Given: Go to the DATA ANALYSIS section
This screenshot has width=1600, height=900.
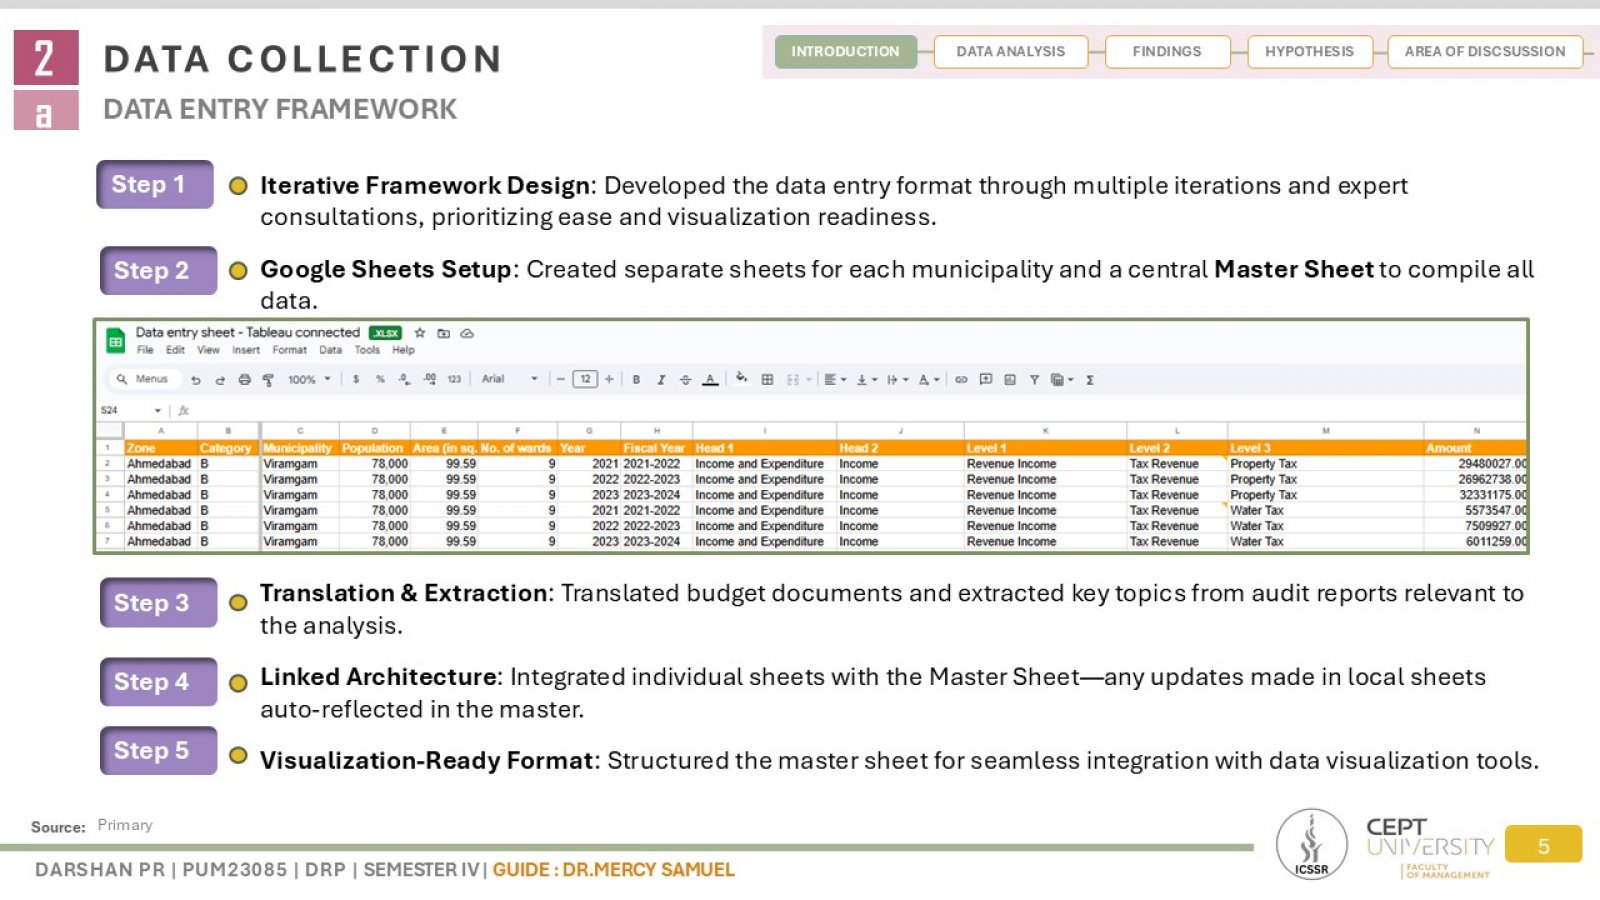Looking at the screenshot, I should tap(1010, 51).
